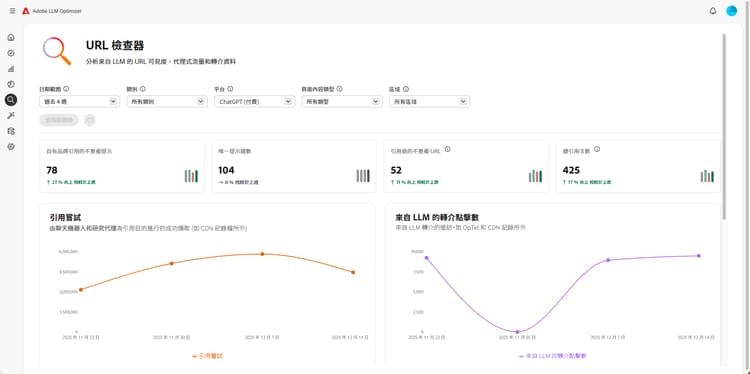This screenshot has width=750, height=374.
Task: Open the database sidebar icon
Action: click(x=11, y=131)
